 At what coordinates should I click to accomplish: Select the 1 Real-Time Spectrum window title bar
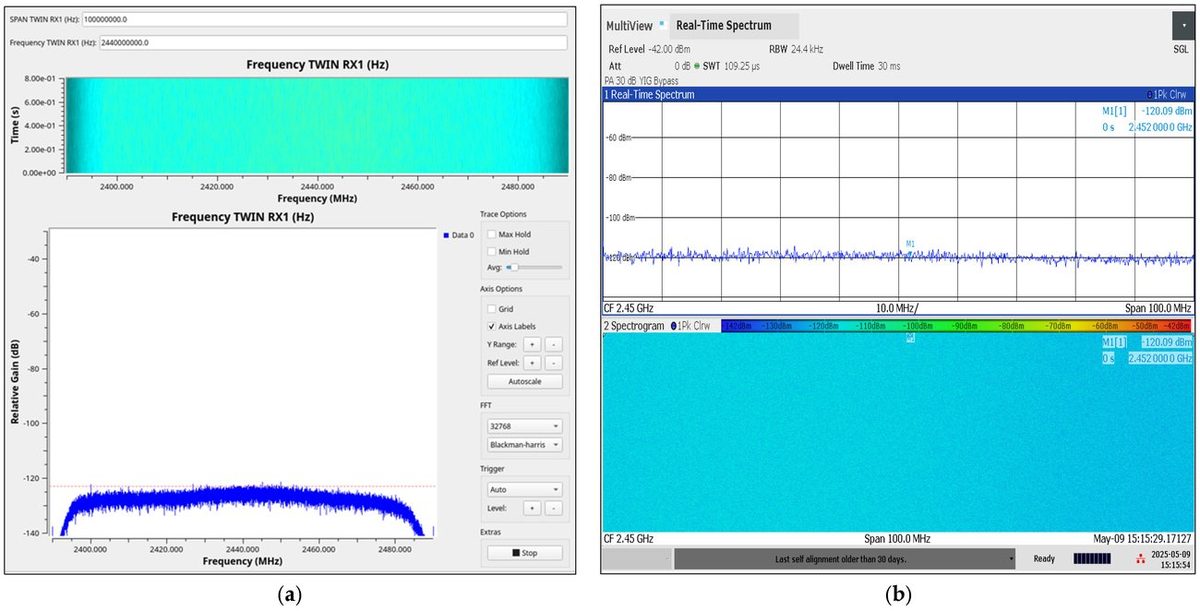[897, 94]
